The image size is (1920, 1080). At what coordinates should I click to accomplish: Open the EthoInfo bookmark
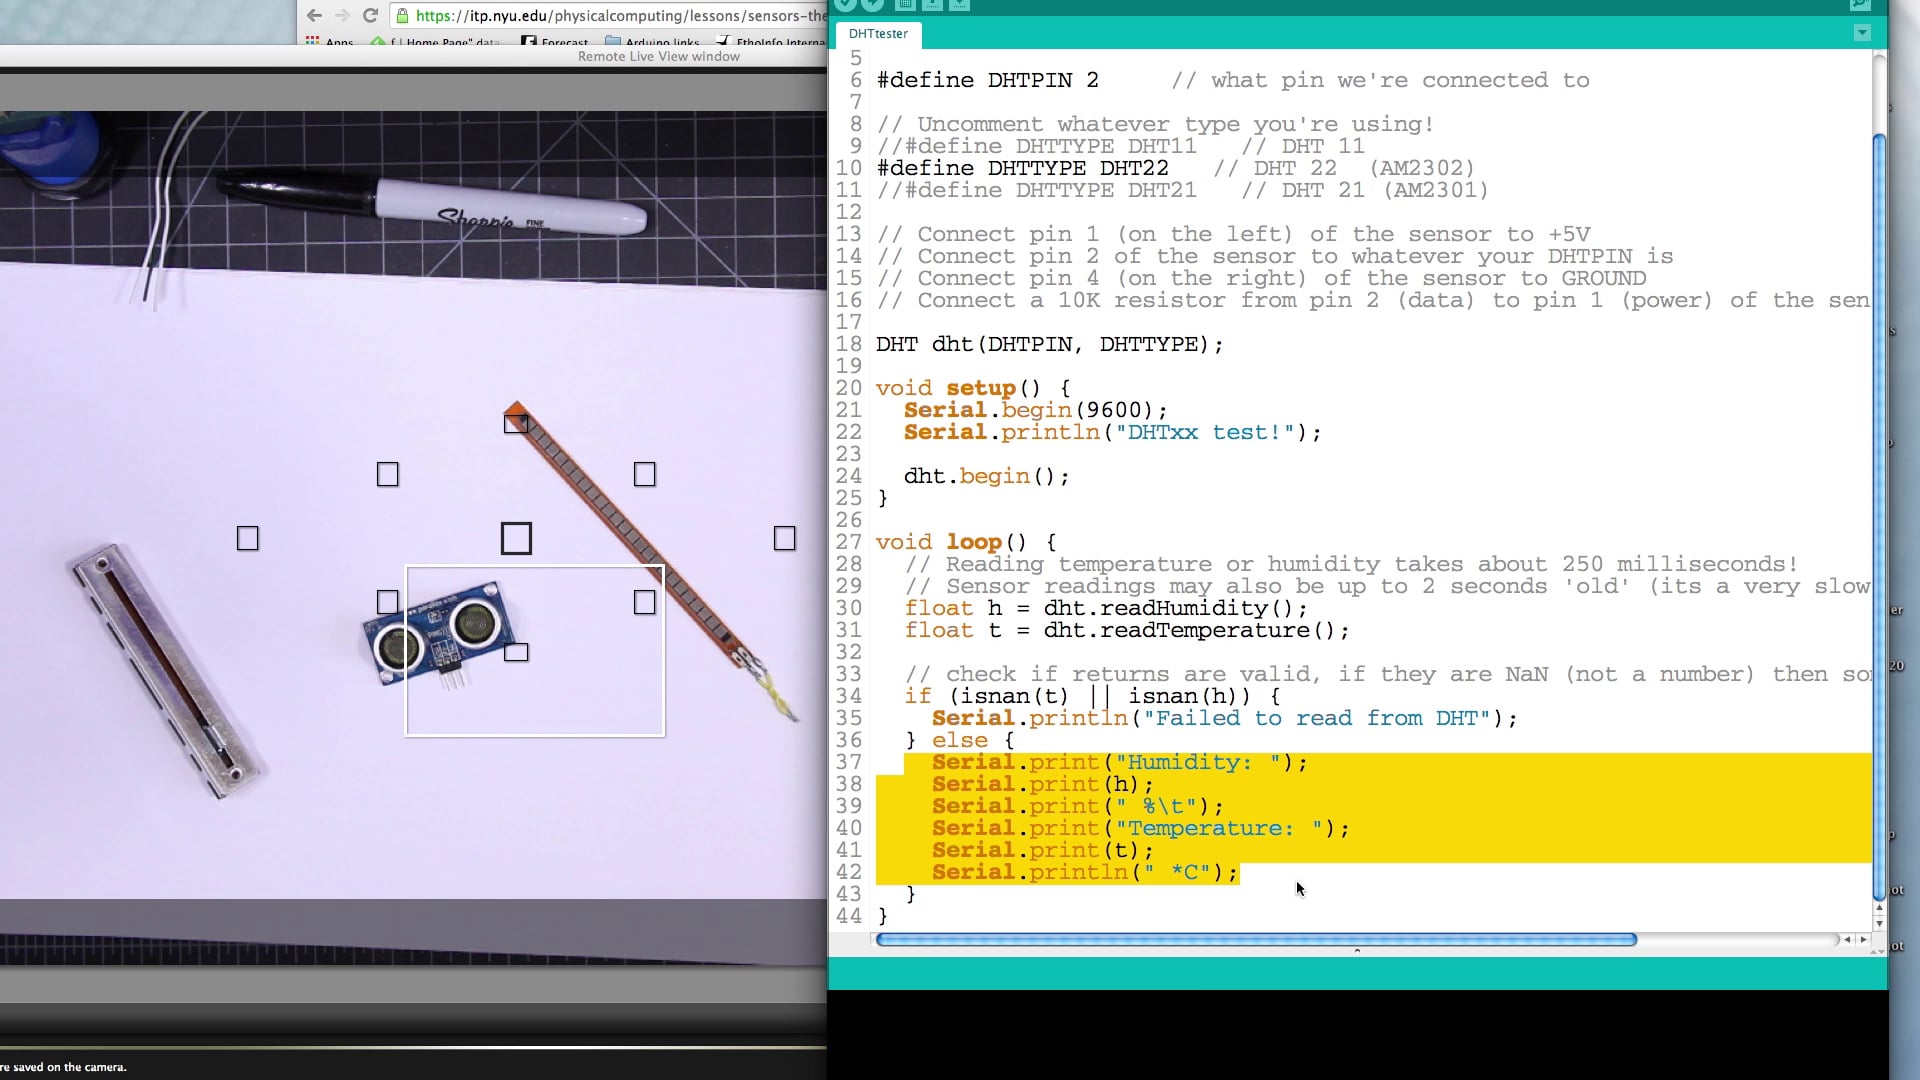point(762,41)
